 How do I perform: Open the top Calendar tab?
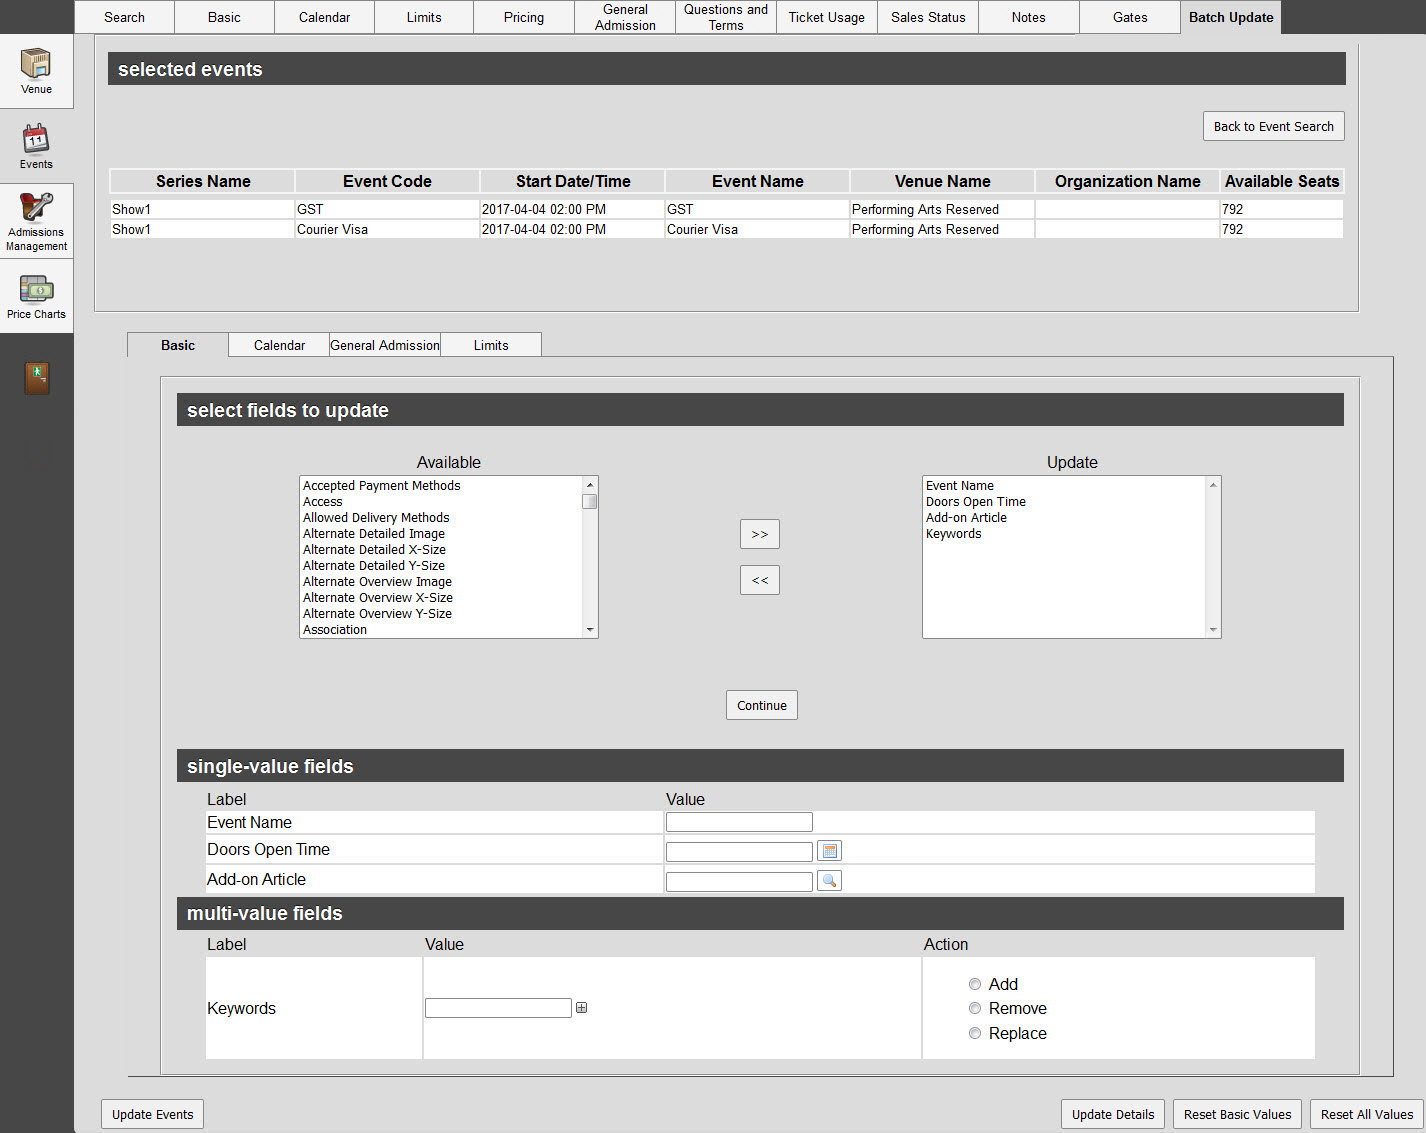[324, 17]
